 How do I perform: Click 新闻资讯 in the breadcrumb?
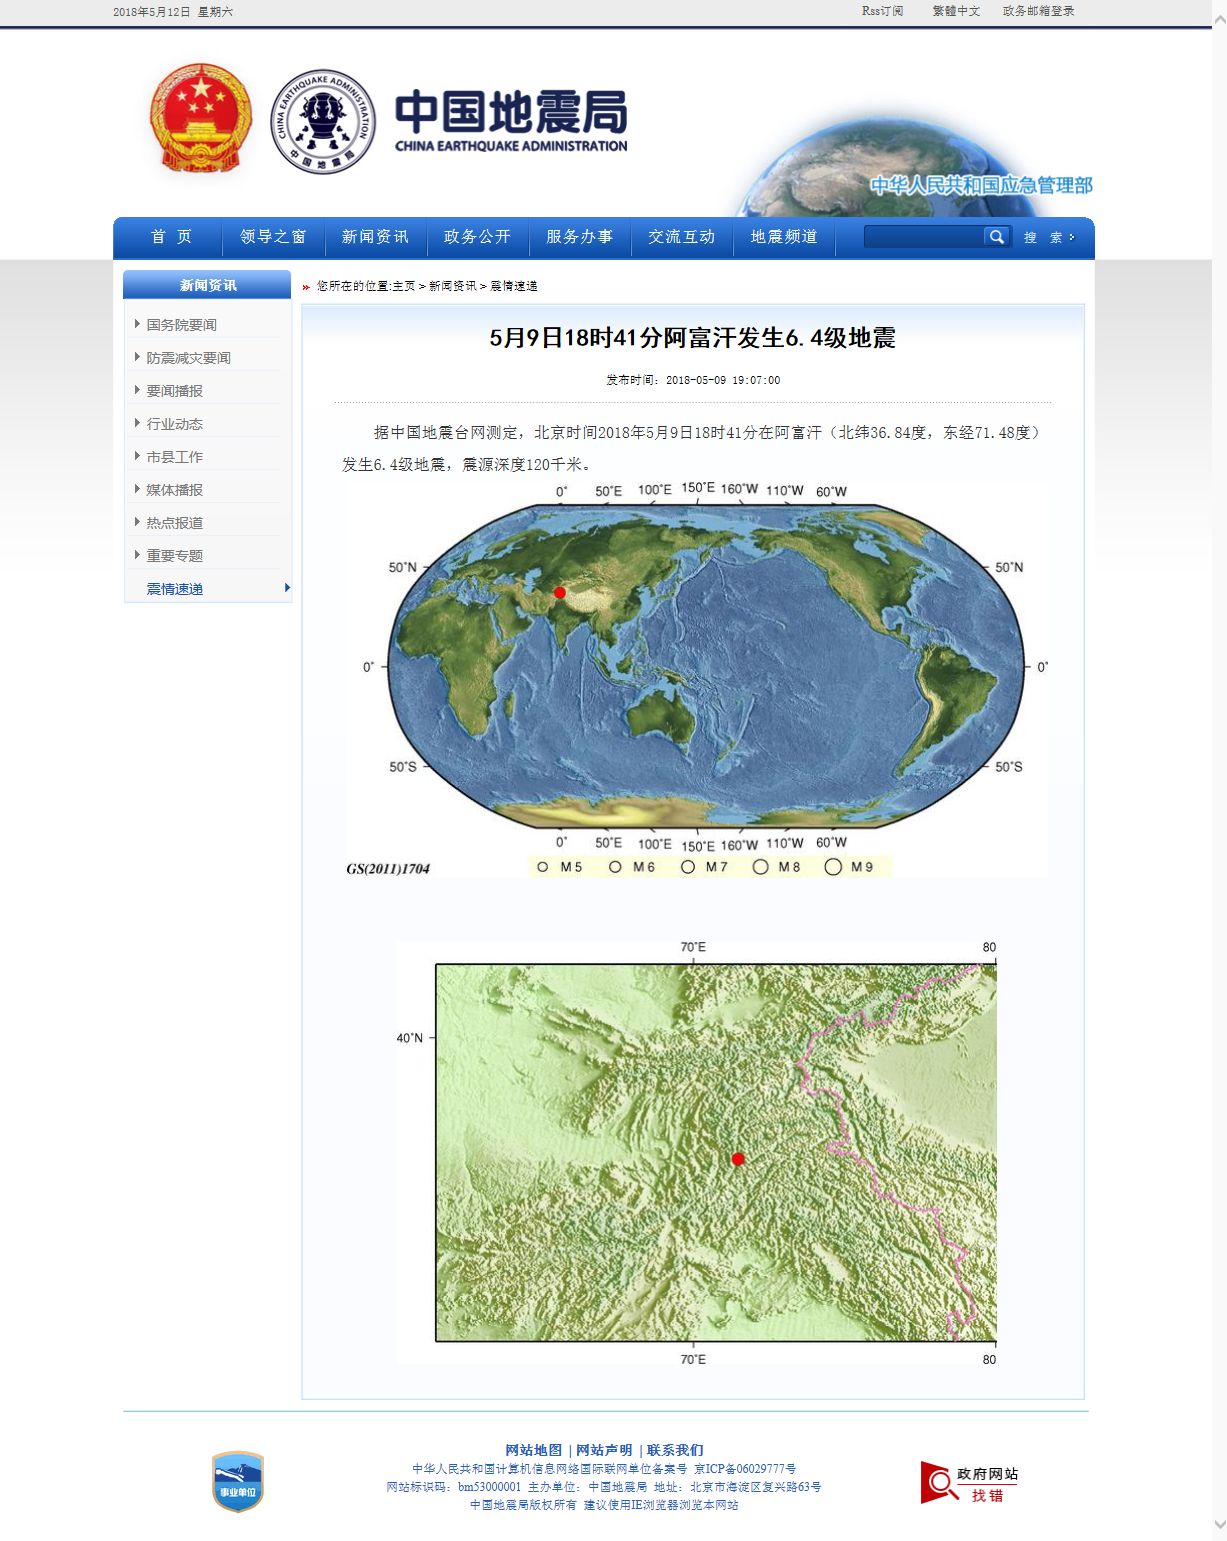(x=453, y=286)
